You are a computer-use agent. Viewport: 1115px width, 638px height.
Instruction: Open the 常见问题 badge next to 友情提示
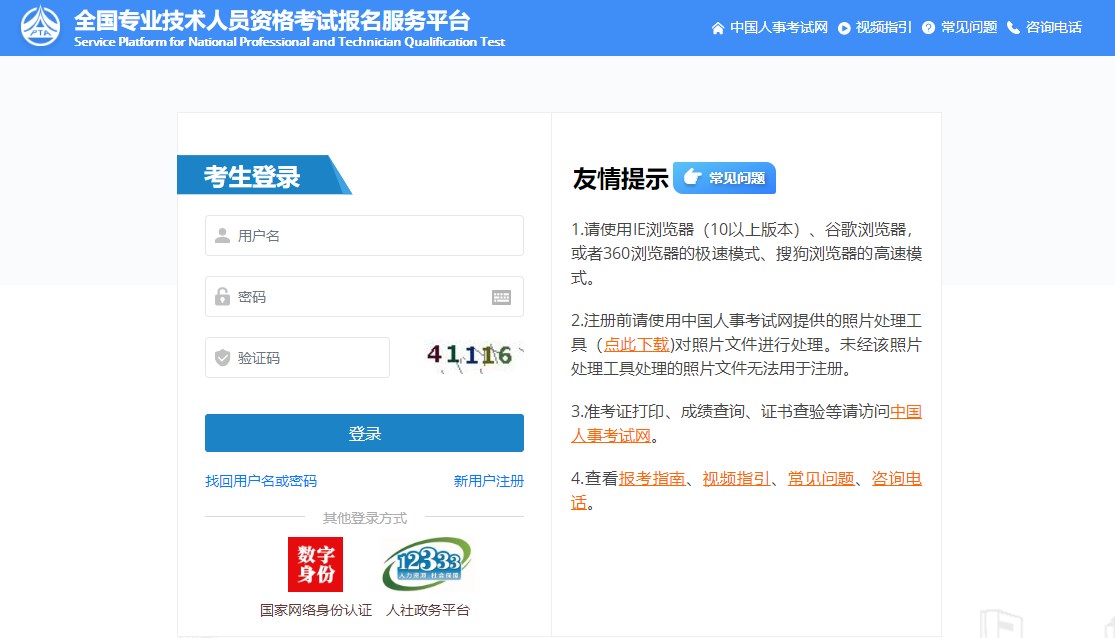tap(724, 177)
